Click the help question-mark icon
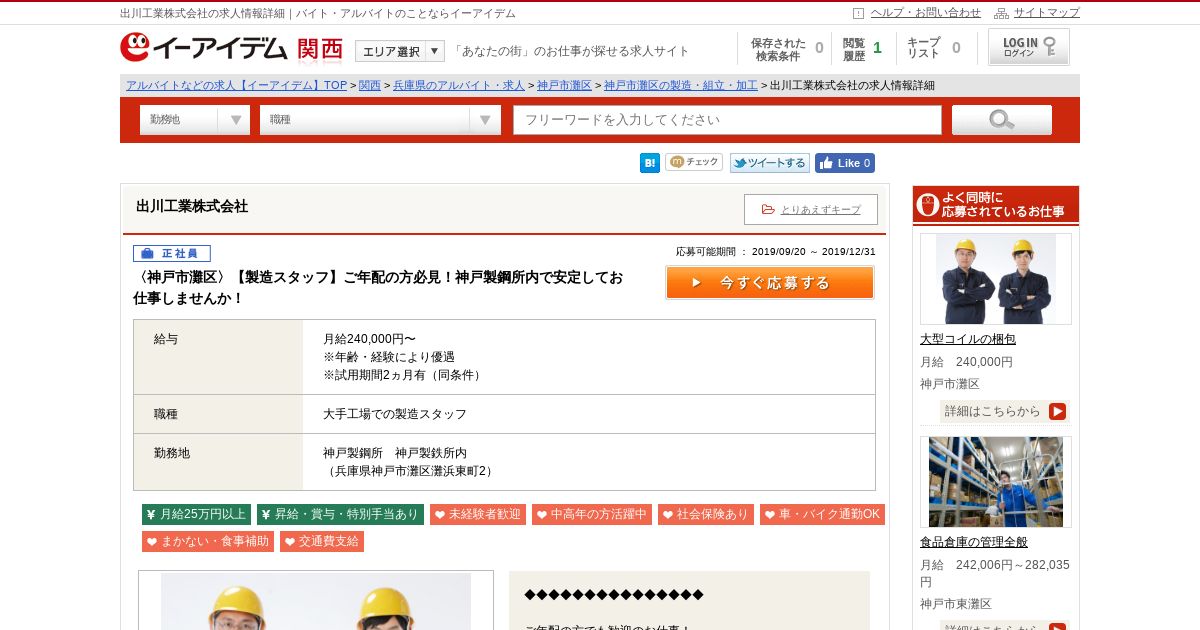 tap(858, 13)
